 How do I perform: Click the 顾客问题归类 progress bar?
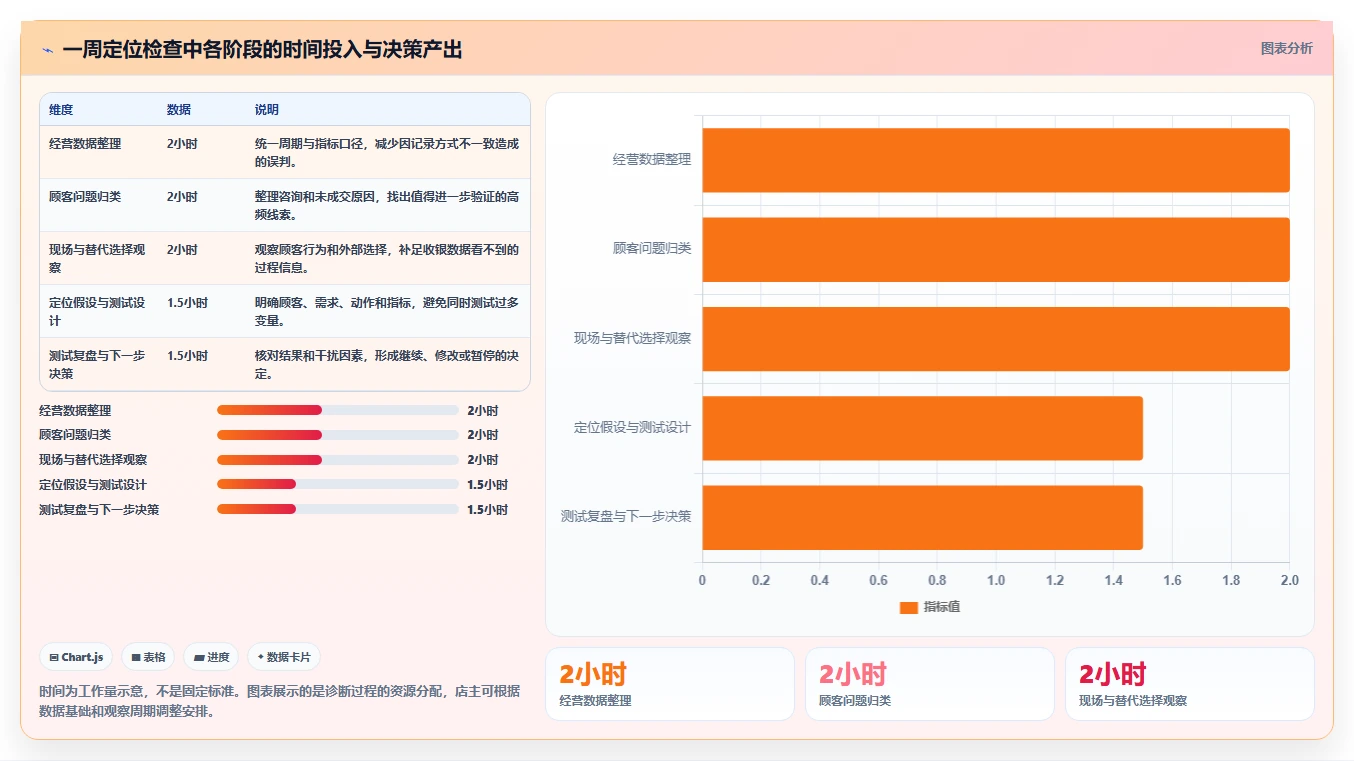338,435
